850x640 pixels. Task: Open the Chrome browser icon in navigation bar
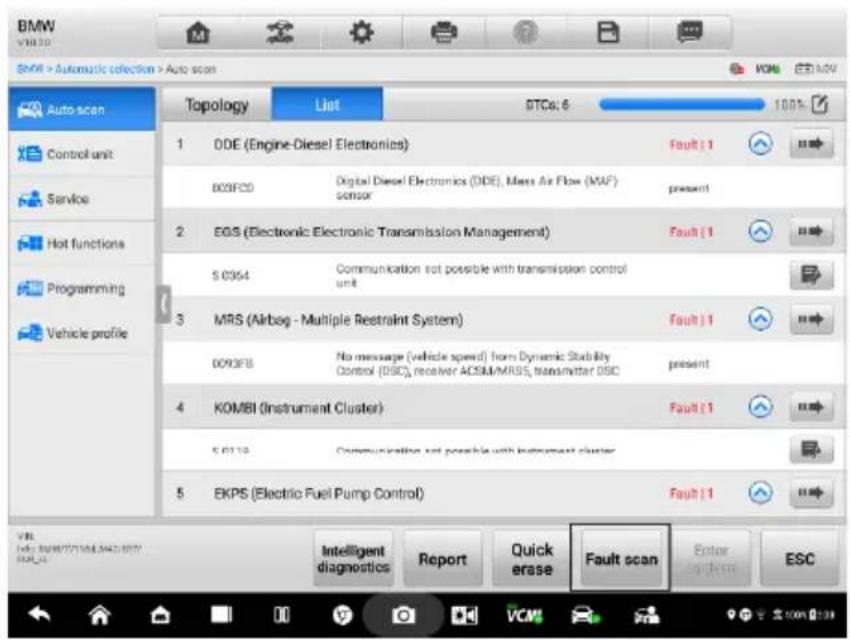[x=342, y=615]
